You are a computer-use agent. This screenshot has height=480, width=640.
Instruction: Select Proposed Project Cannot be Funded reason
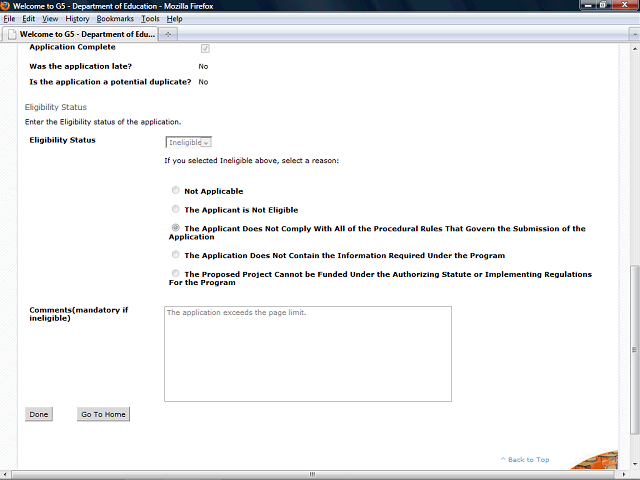click(176, 273)
